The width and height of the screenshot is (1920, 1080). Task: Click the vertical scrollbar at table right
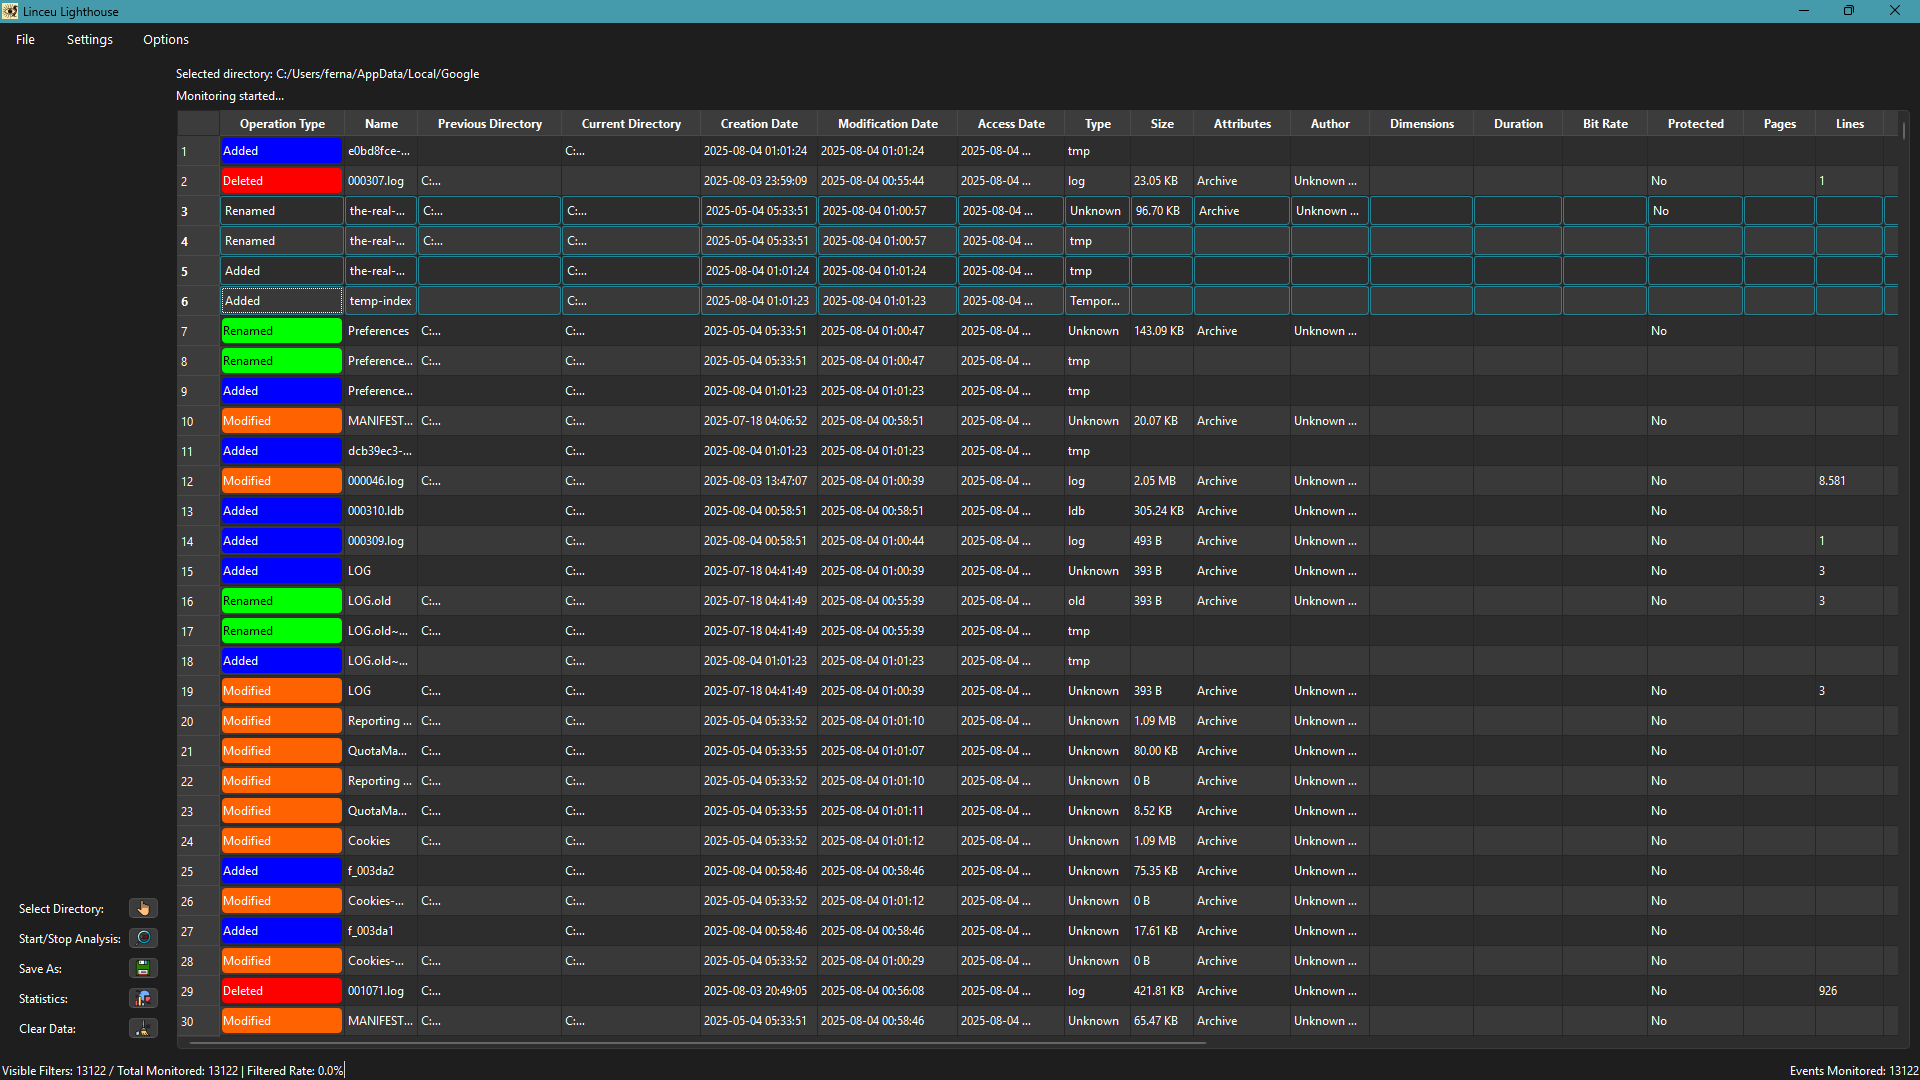tap(1903, 132)
